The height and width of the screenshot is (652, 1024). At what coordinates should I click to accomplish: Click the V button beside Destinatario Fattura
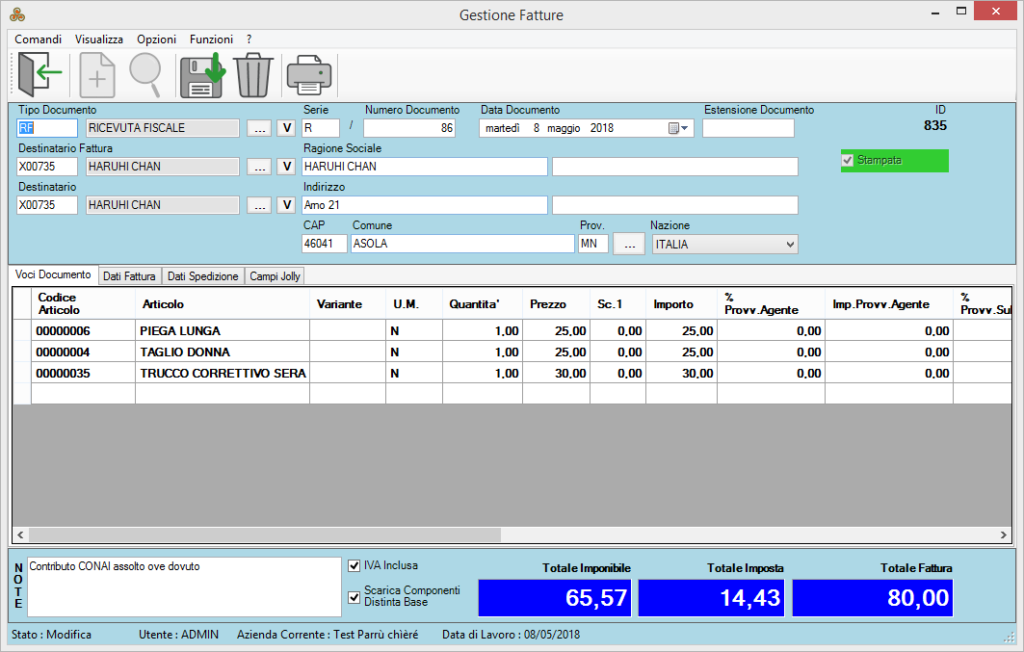(x=285, y=166)
